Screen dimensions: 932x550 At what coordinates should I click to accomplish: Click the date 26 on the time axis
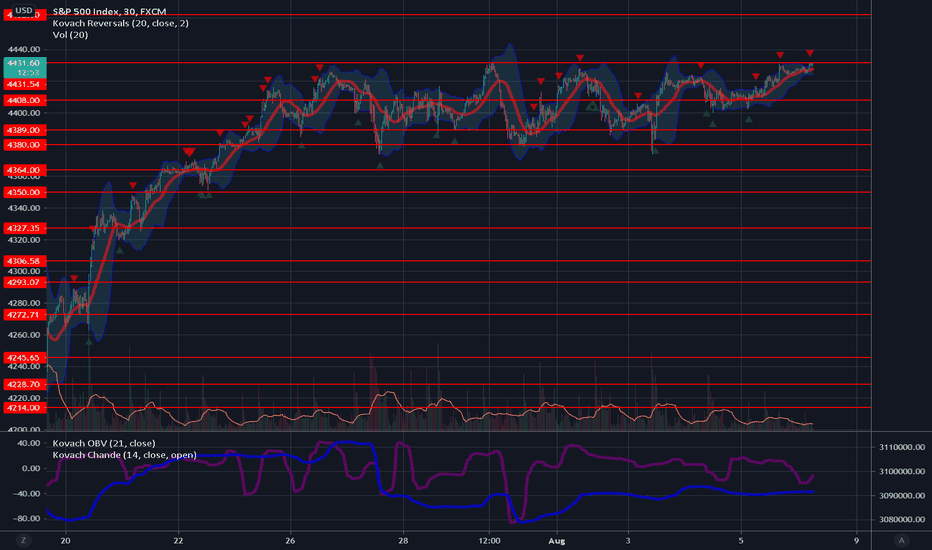[290, 541]
